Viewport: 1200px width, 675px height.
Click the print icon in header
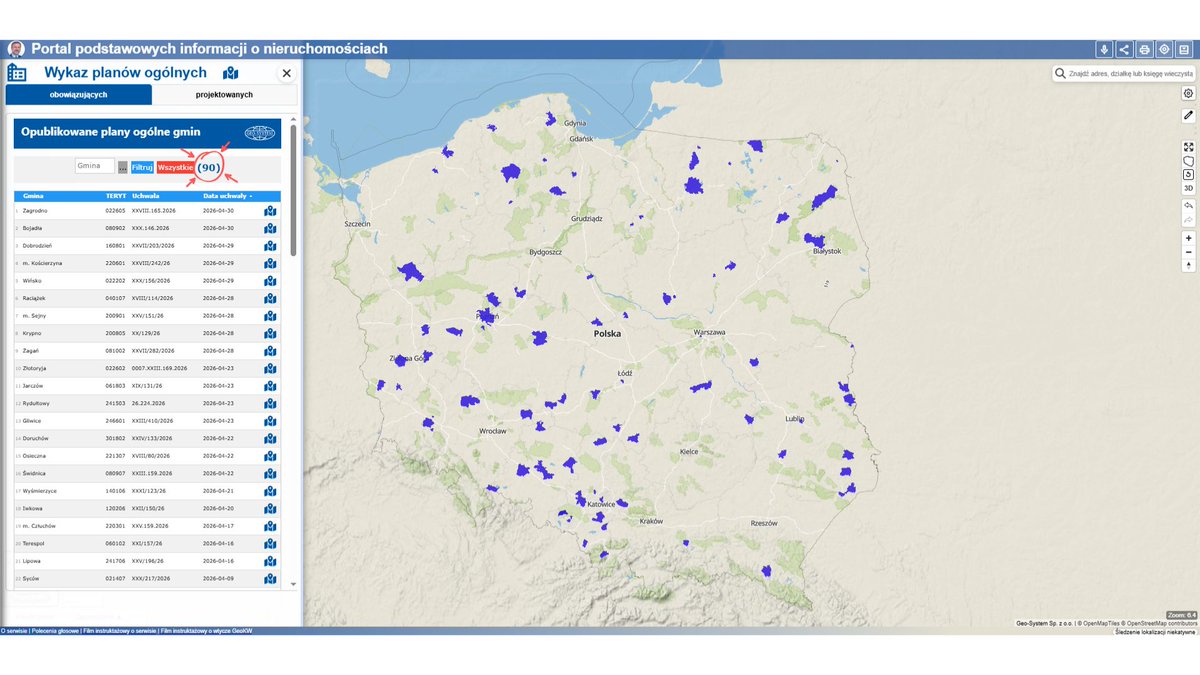(1144, 49)
